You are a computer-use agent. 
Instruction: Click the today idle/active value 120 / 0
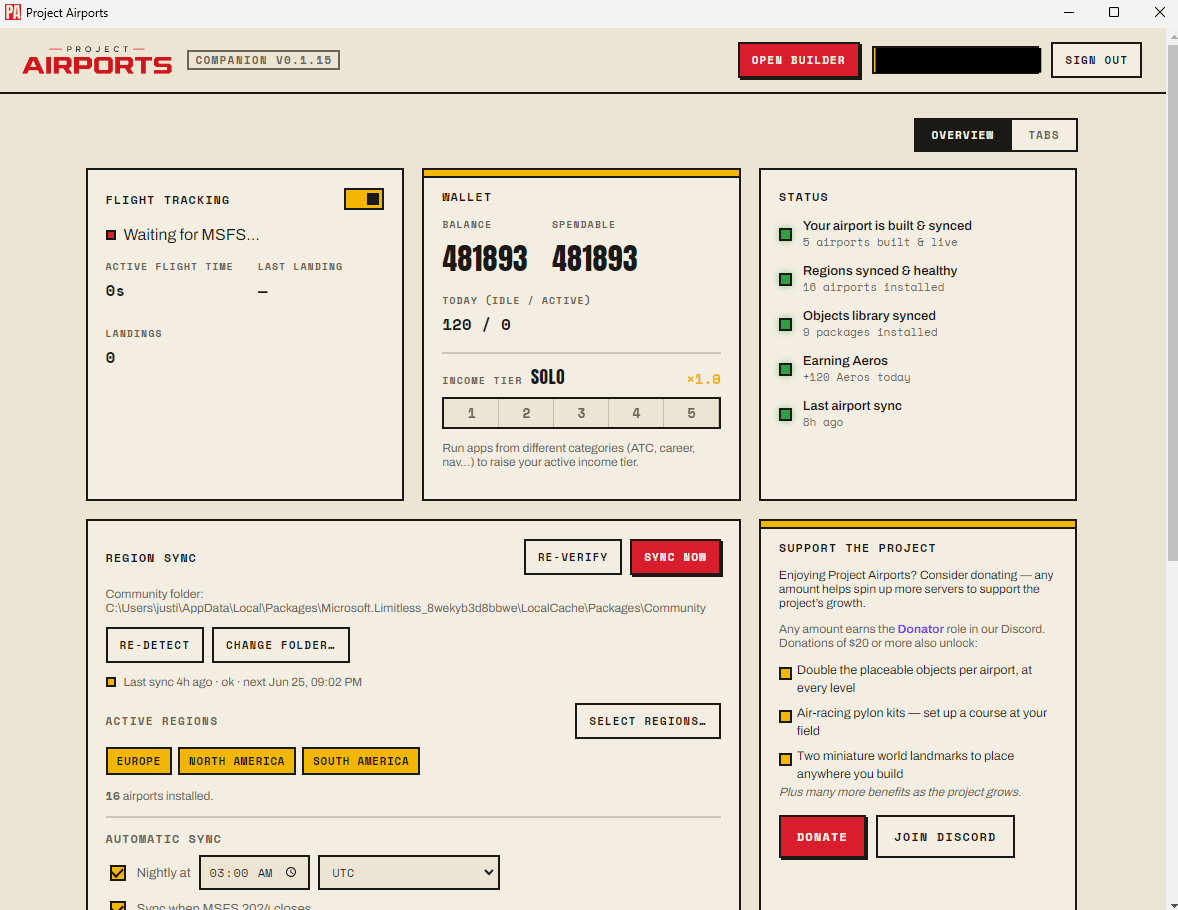(476, 325)
